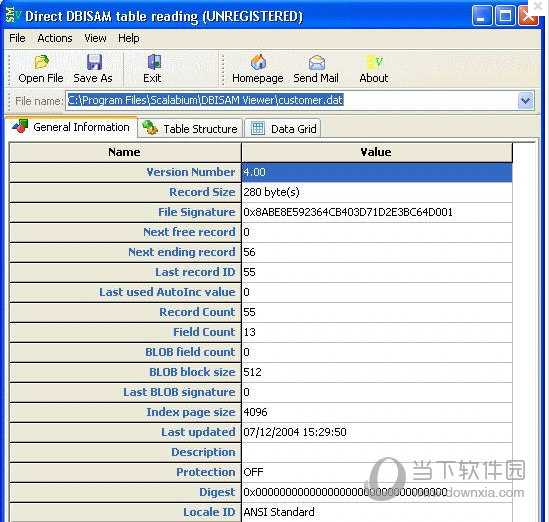Click the empty Description value cell
The width and height of the screenshot is (549, 522).
[x=377, y=452]
